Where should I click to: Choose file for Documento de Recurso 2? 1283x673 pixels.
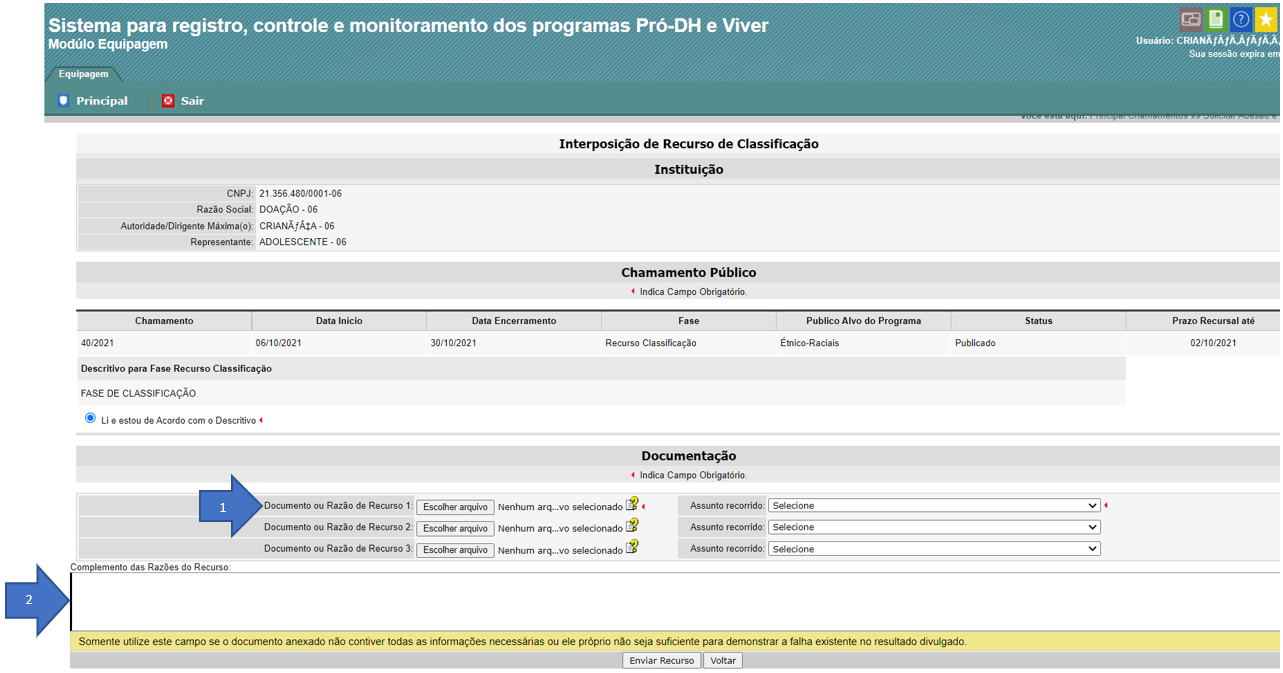455,528
